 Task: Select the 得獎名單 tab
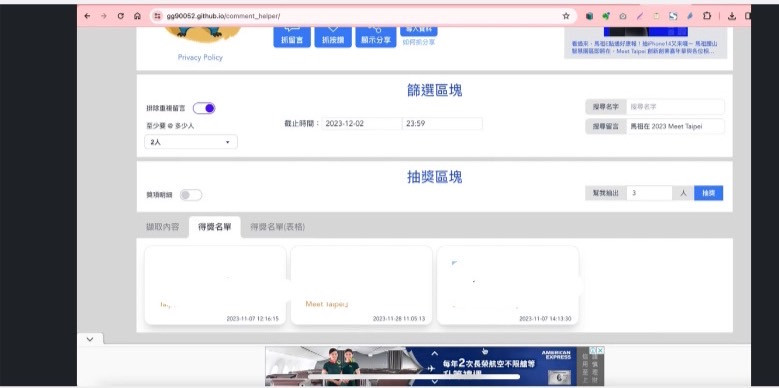click(x=215, y=227)
